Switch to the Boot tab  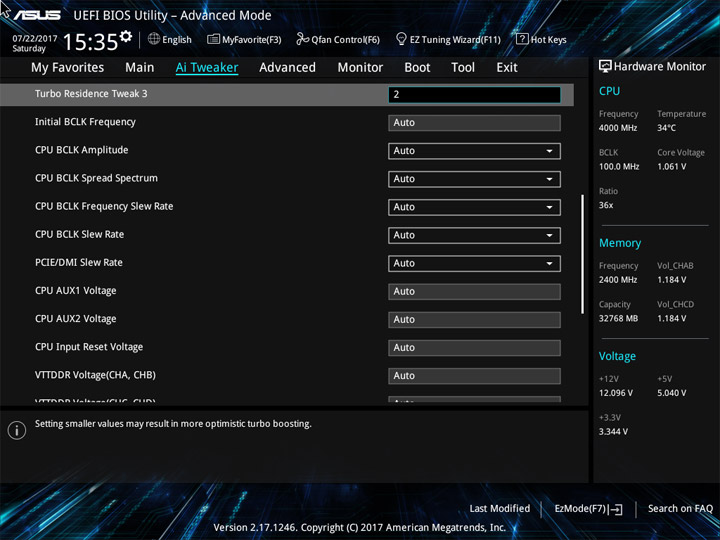point(417,68)
